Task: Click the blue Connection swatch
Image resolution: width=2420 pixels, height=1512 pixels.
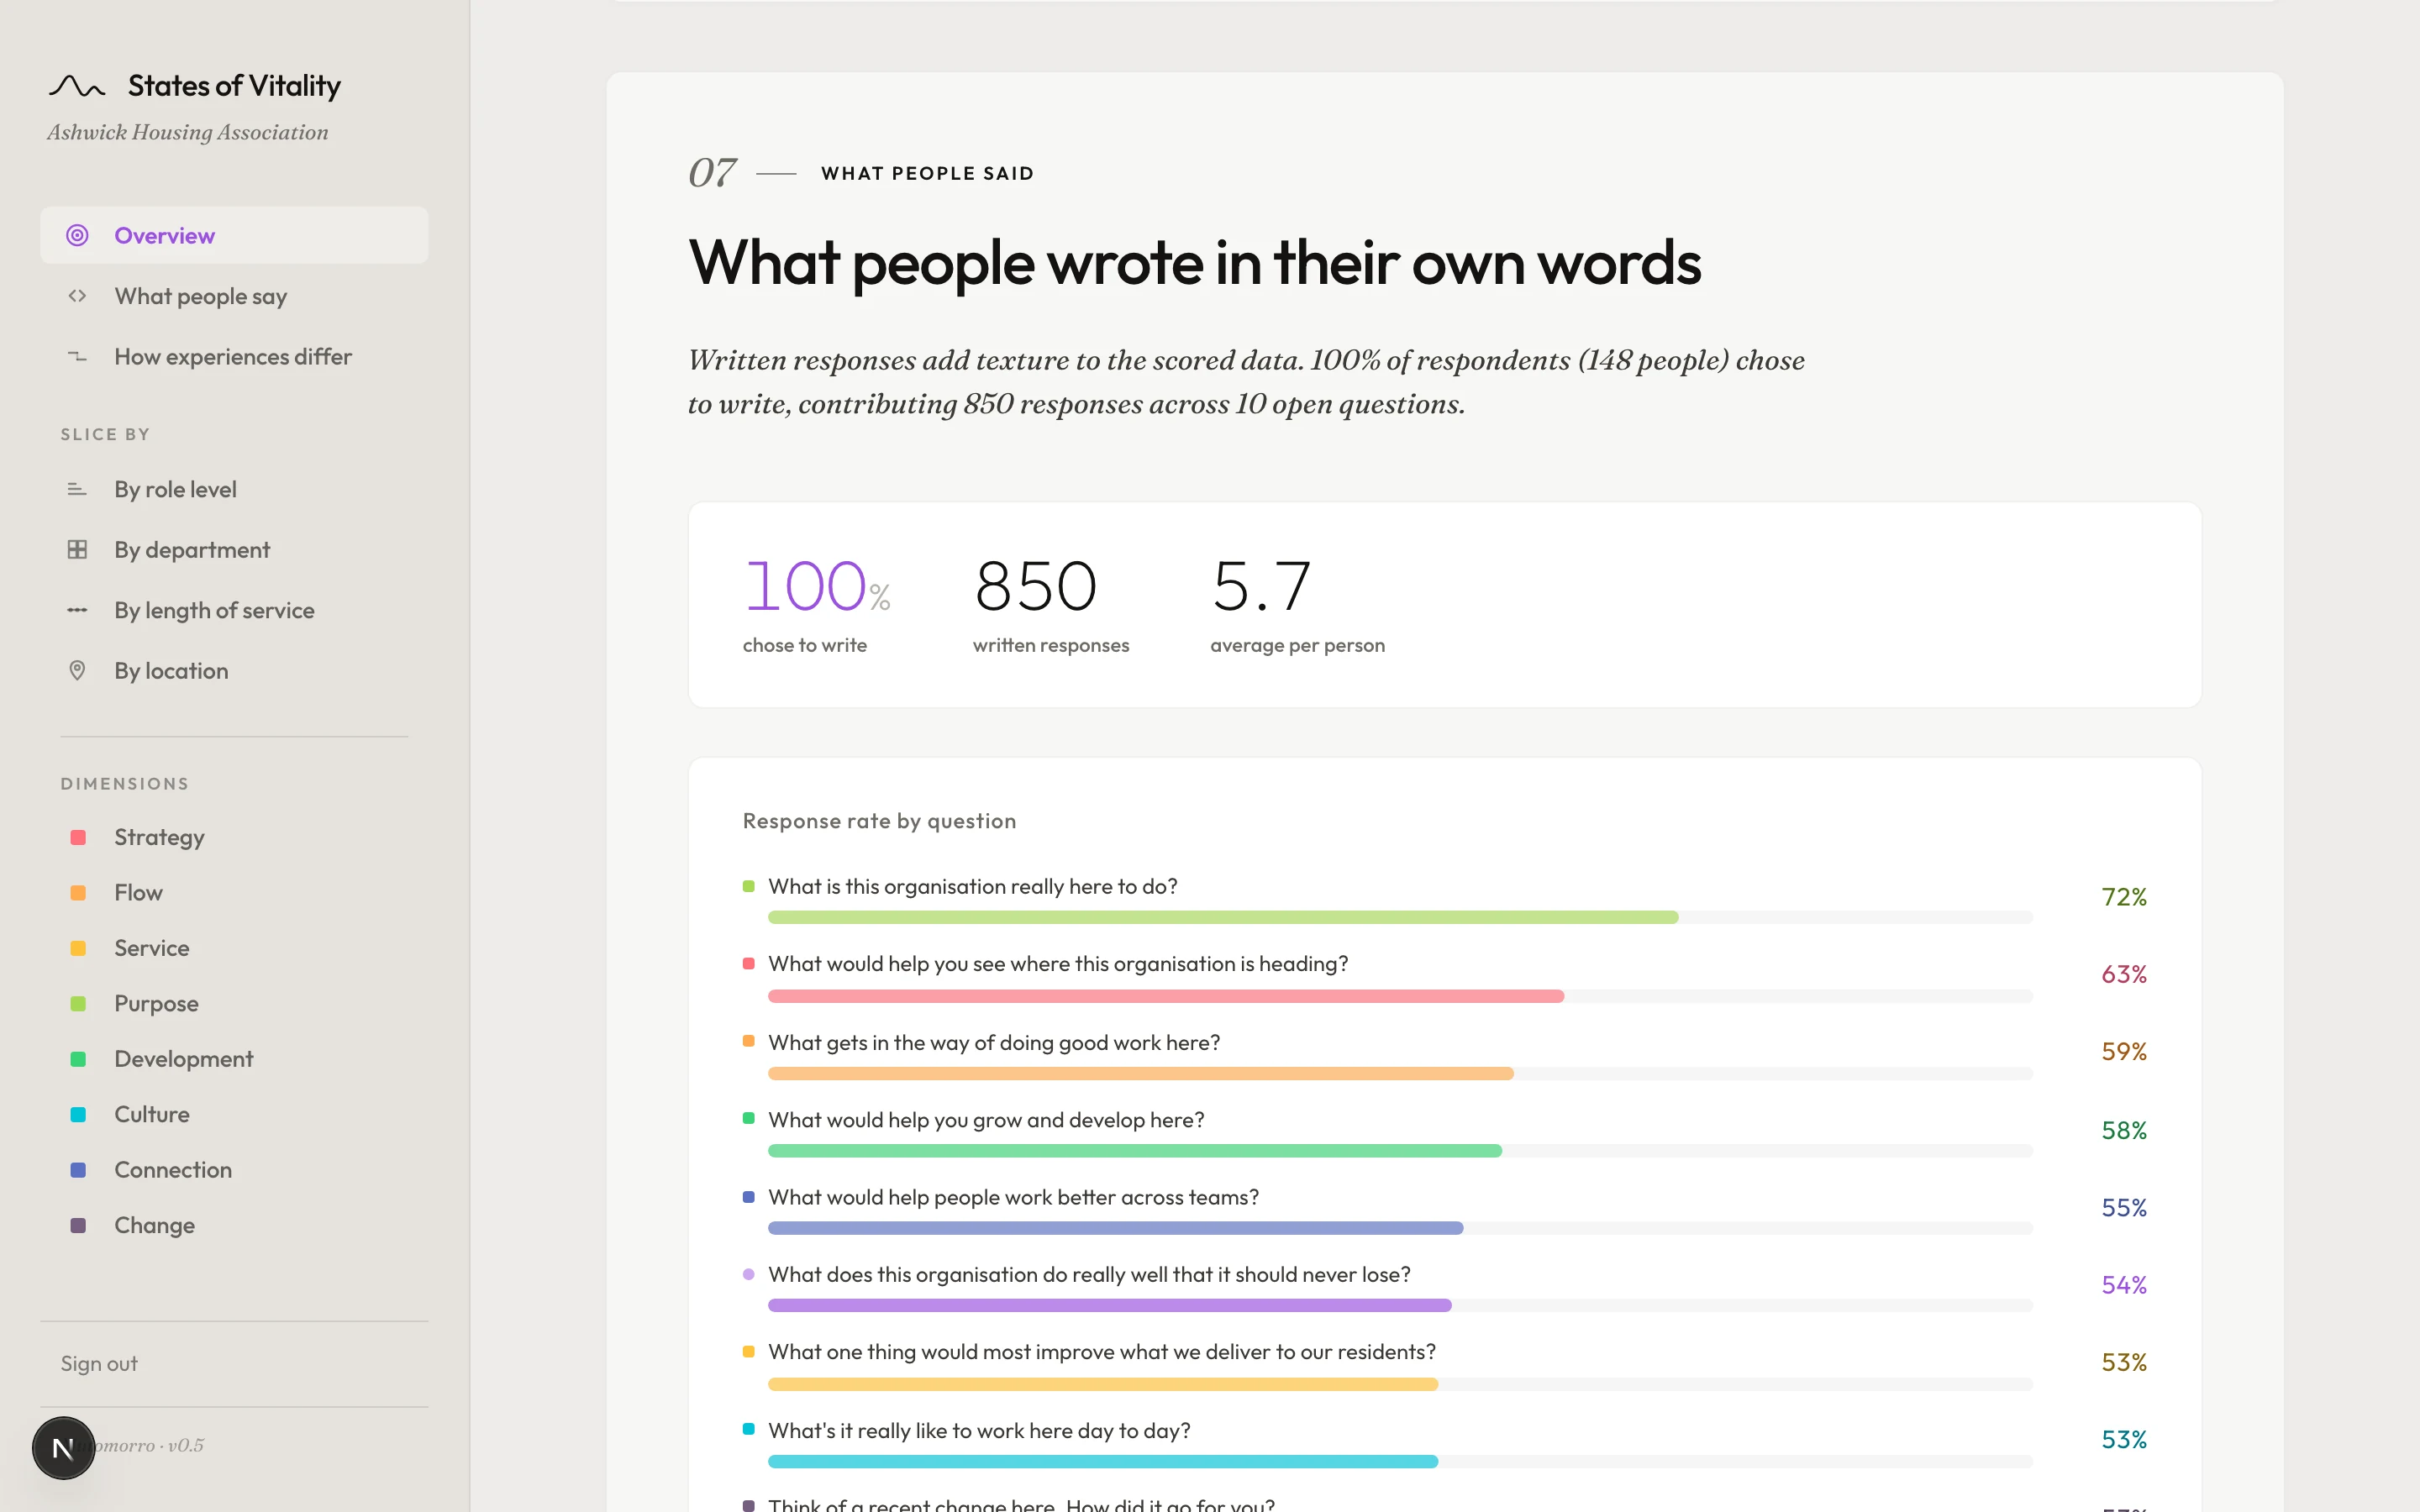Action: [78, 1170]
